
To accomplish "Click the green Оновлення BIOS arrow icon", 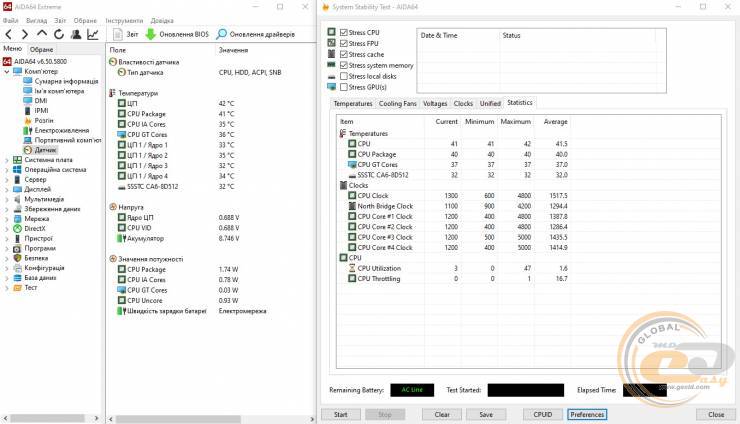I will tap(151, 34).
